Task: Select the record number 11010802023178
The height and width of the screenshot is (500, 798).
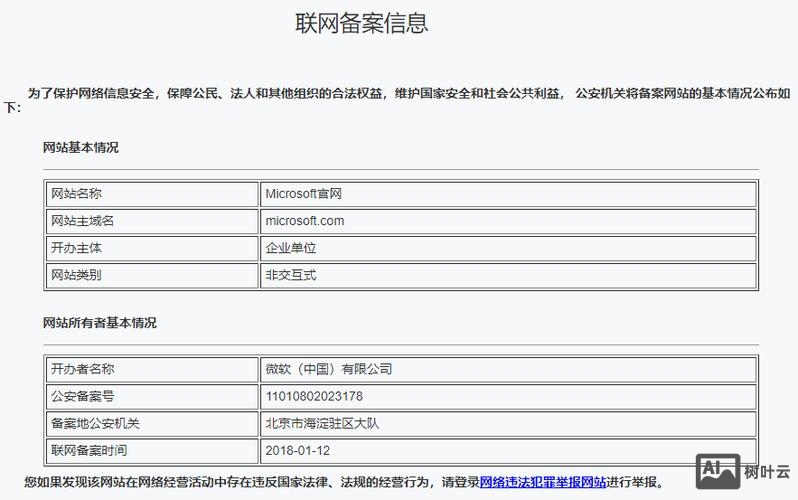Action: (x=314, y=396)
